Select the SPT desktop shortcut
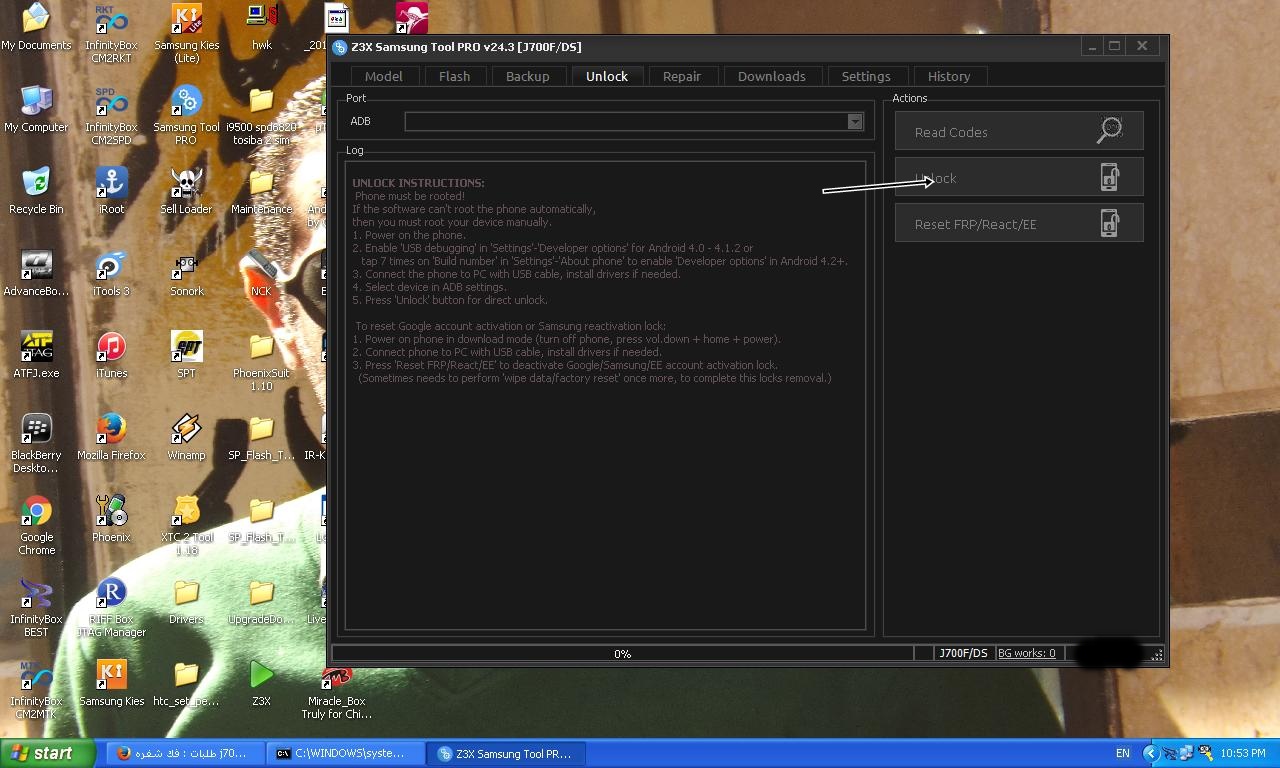1280x768 pixels. pyautogui.click(x=186, y=356)
